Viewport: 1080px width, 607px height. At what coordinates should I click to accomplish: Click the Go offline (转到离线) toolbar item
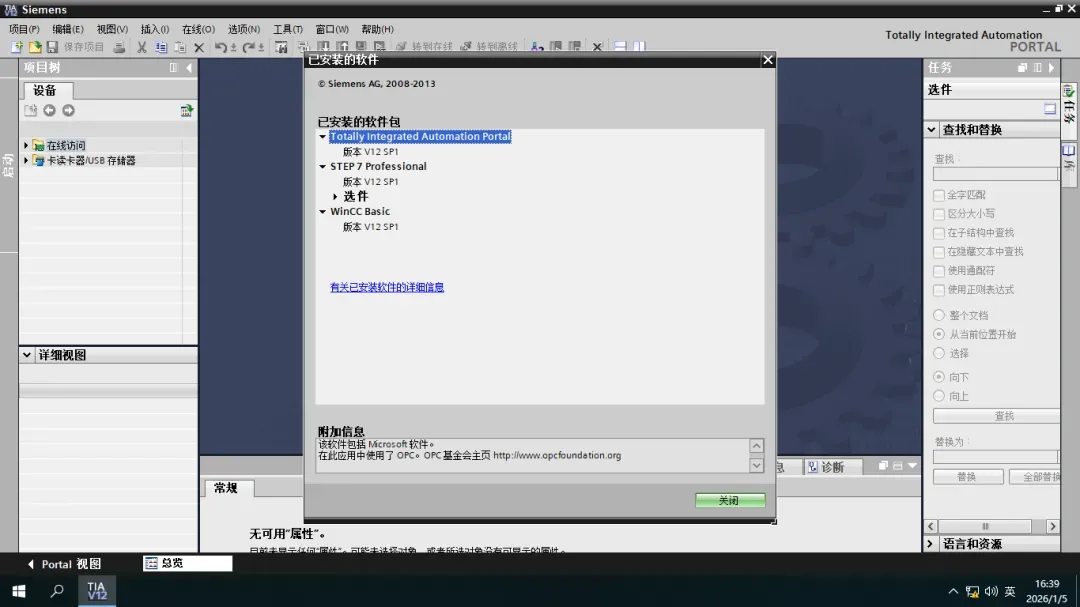tap(488, 47)
